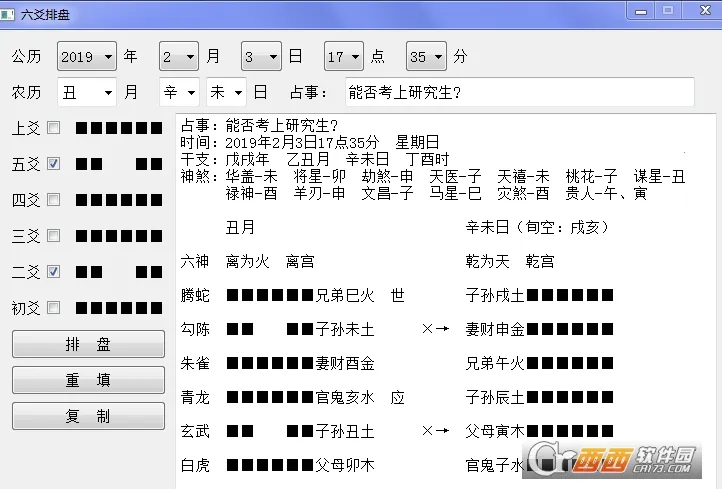Open the day dropdown before 日
Viewport: 722px width, 489px height.
click(261, 57)
